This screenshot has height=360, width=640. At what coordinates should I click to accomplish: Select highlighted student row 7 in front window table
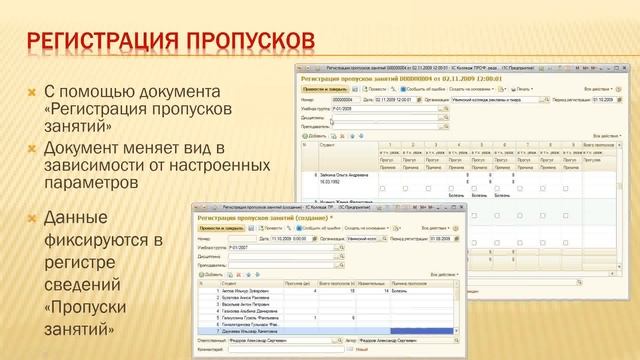click(325, 331)
